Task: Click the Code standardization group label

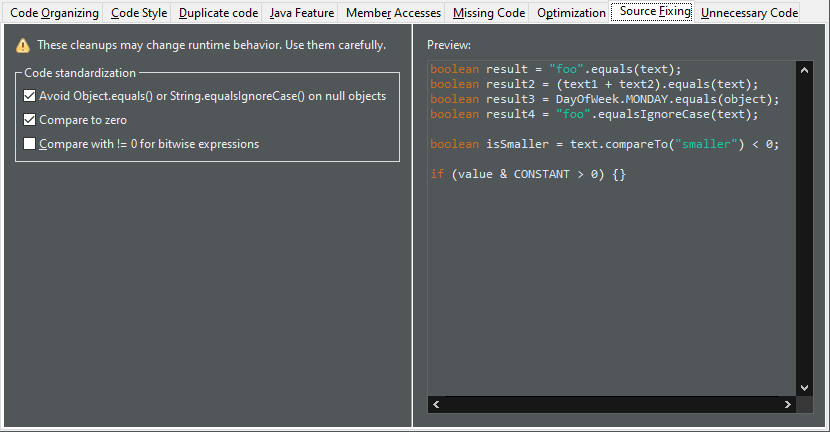Action: pyautogui.click(x=80, y=73)
